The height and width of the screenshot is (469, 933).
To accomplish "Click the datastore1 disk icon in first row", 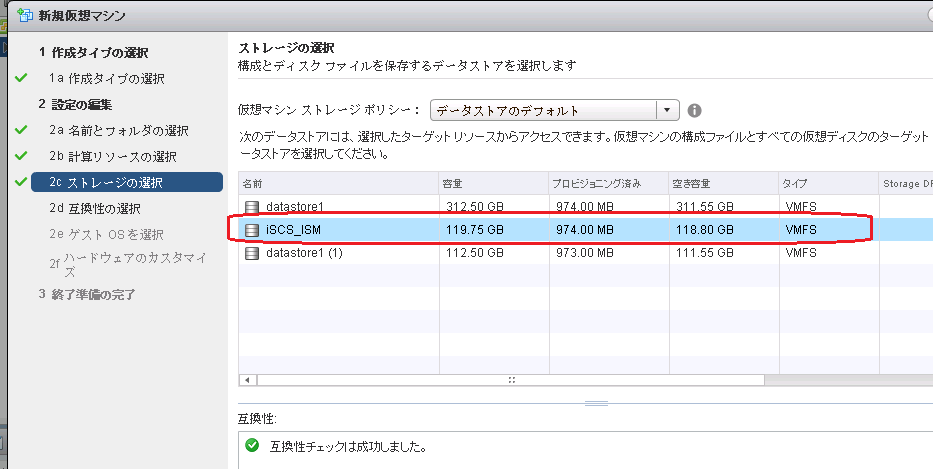I will (252, 207).
